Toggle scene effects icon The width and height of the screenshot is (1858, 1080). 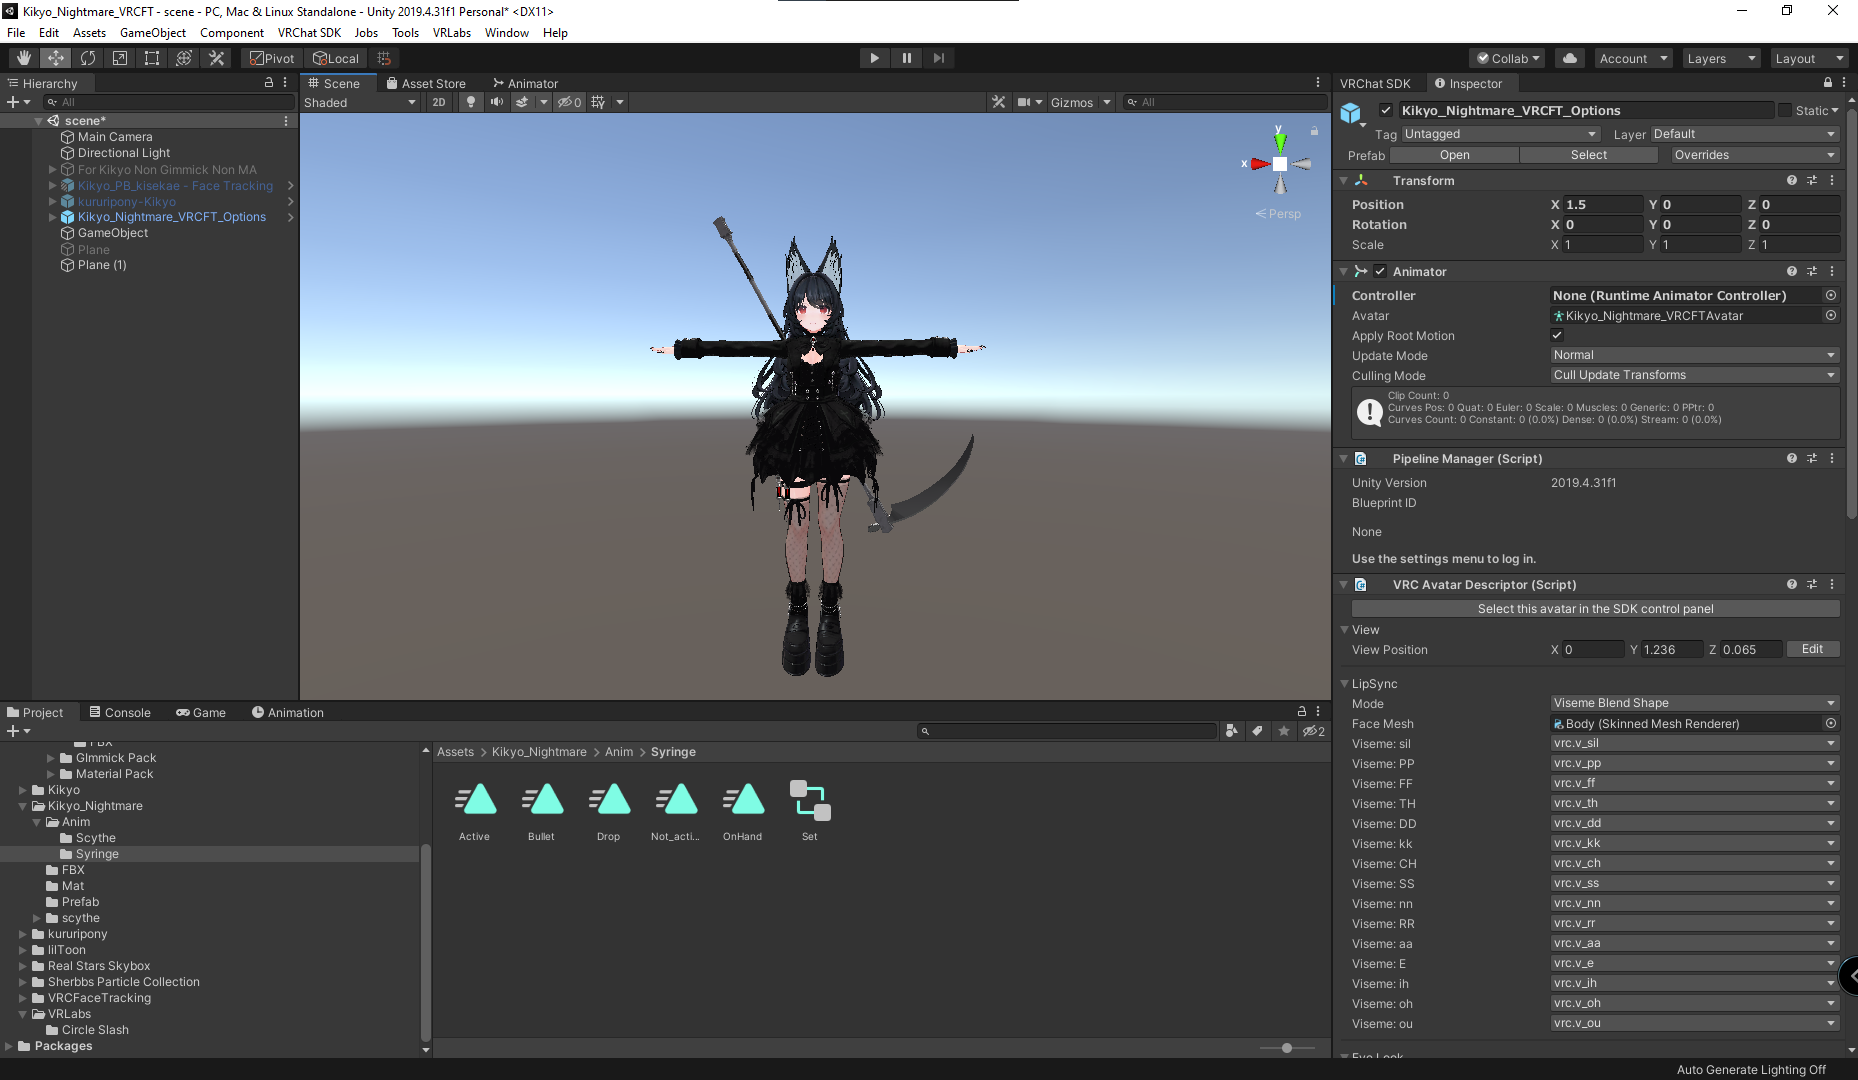522,102
